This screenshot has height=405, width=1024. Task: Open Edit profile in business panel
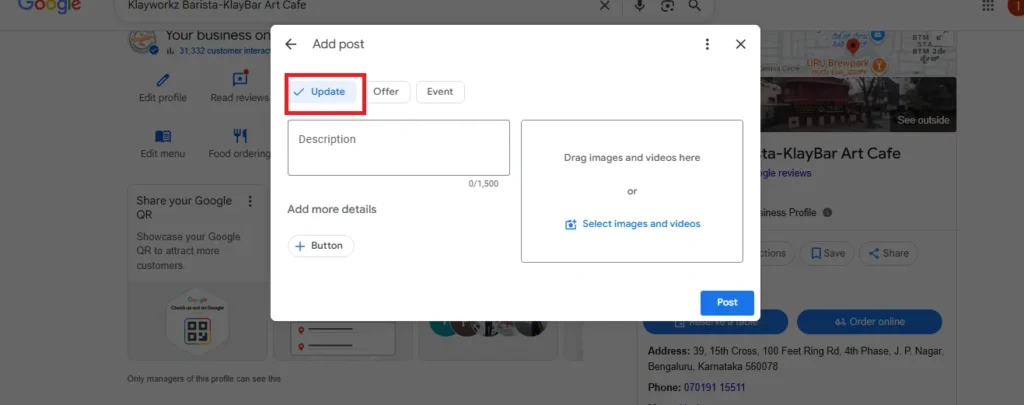pos(163,87)
